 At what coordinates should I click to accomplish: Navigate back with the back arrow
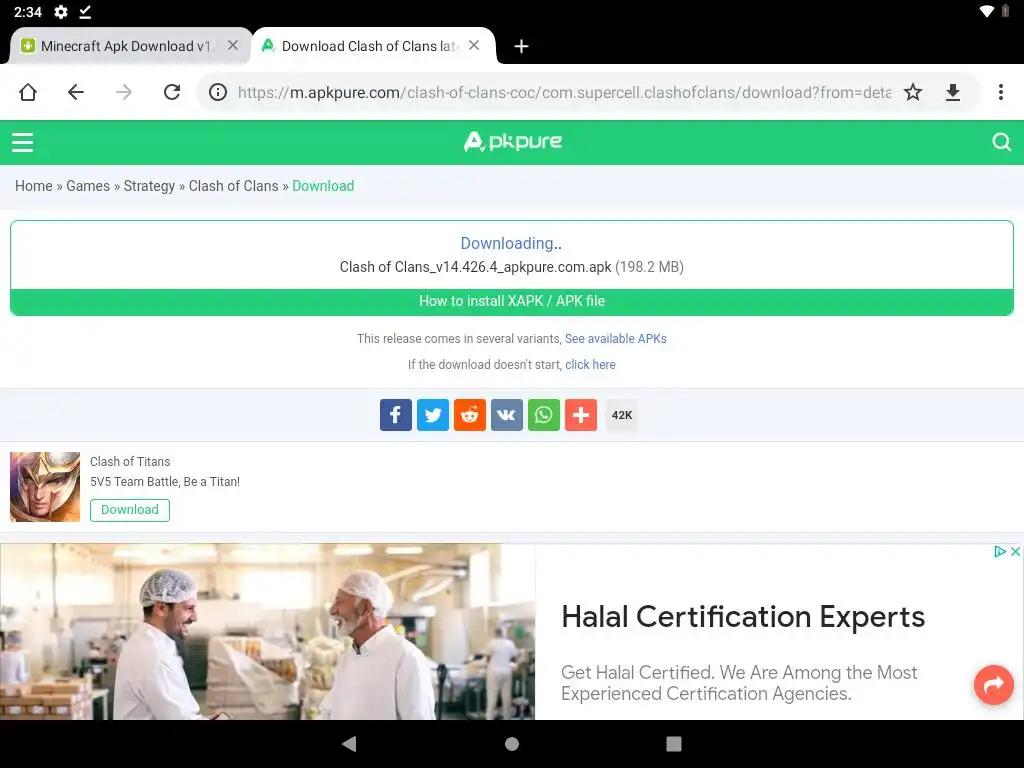point(76,92)
